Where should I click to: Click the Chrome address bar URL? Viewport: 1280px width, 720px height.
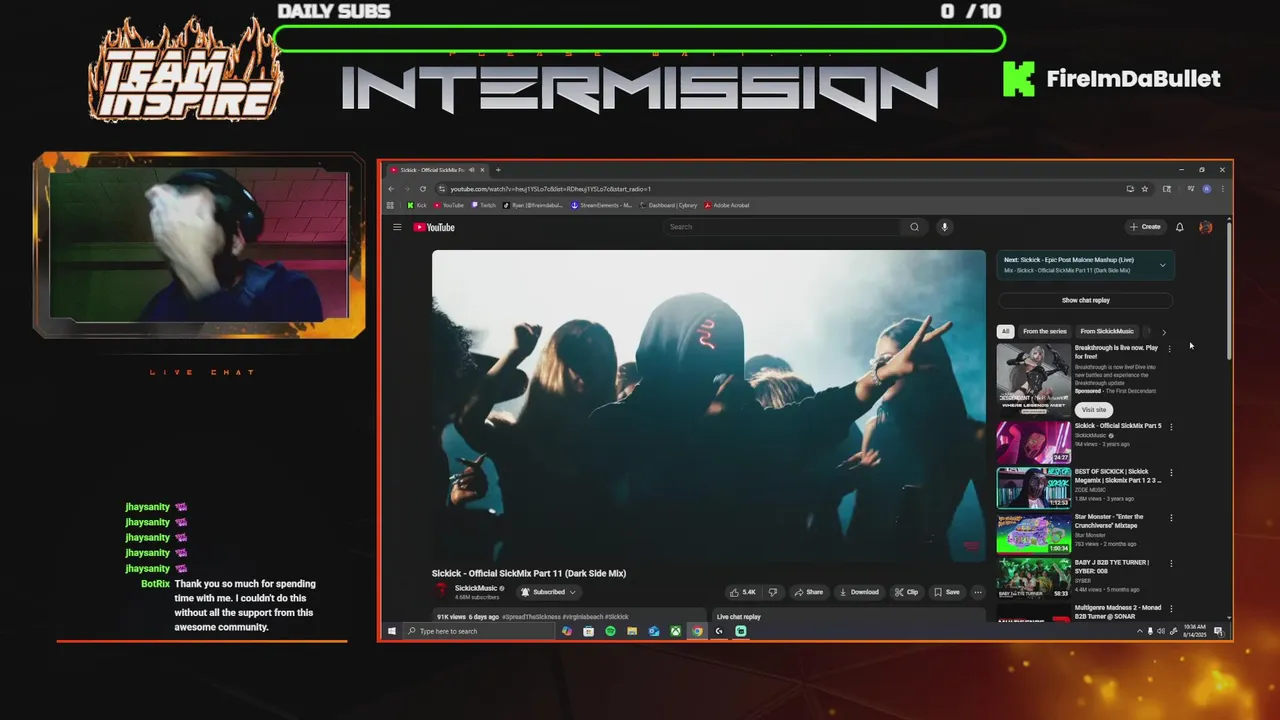click(x=550, y=189)
